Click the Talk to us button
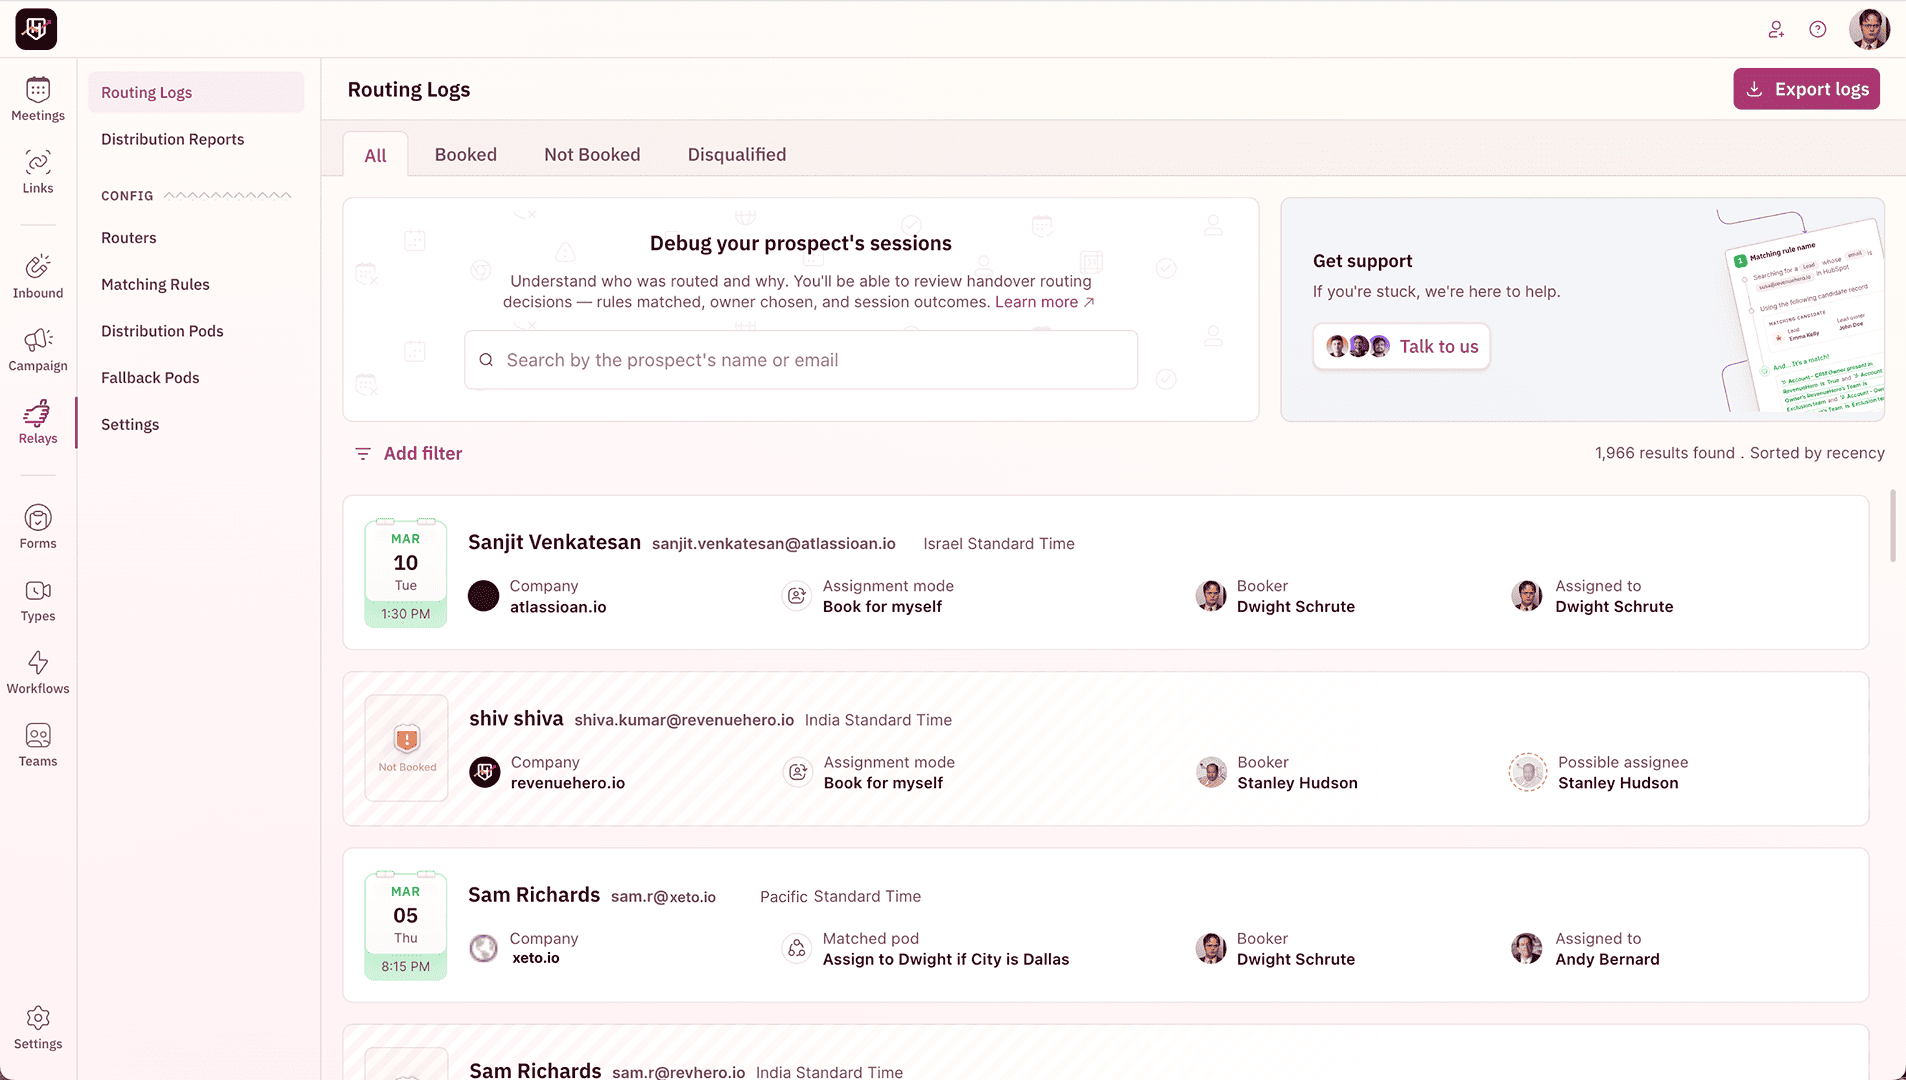Image resolution: width=1906 pixels, height=1080 pixels. 1401,346
